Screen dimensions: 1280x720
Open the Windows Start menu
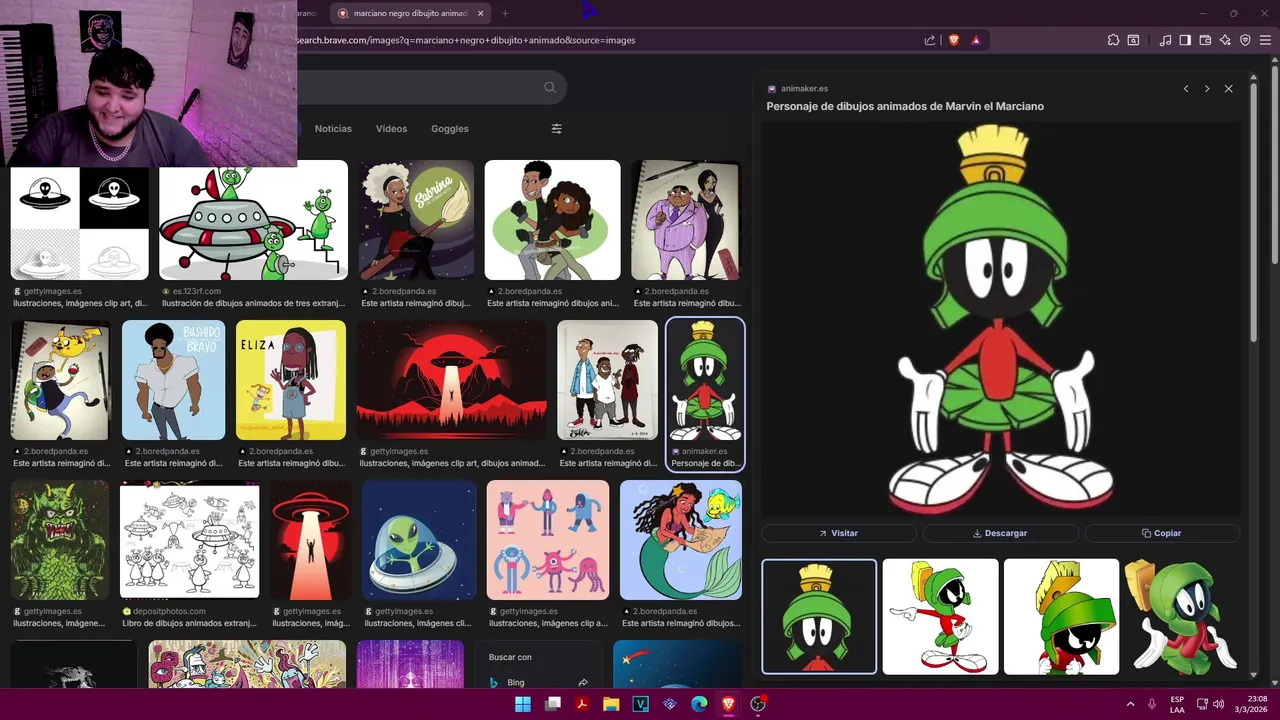tap(523, 704)
